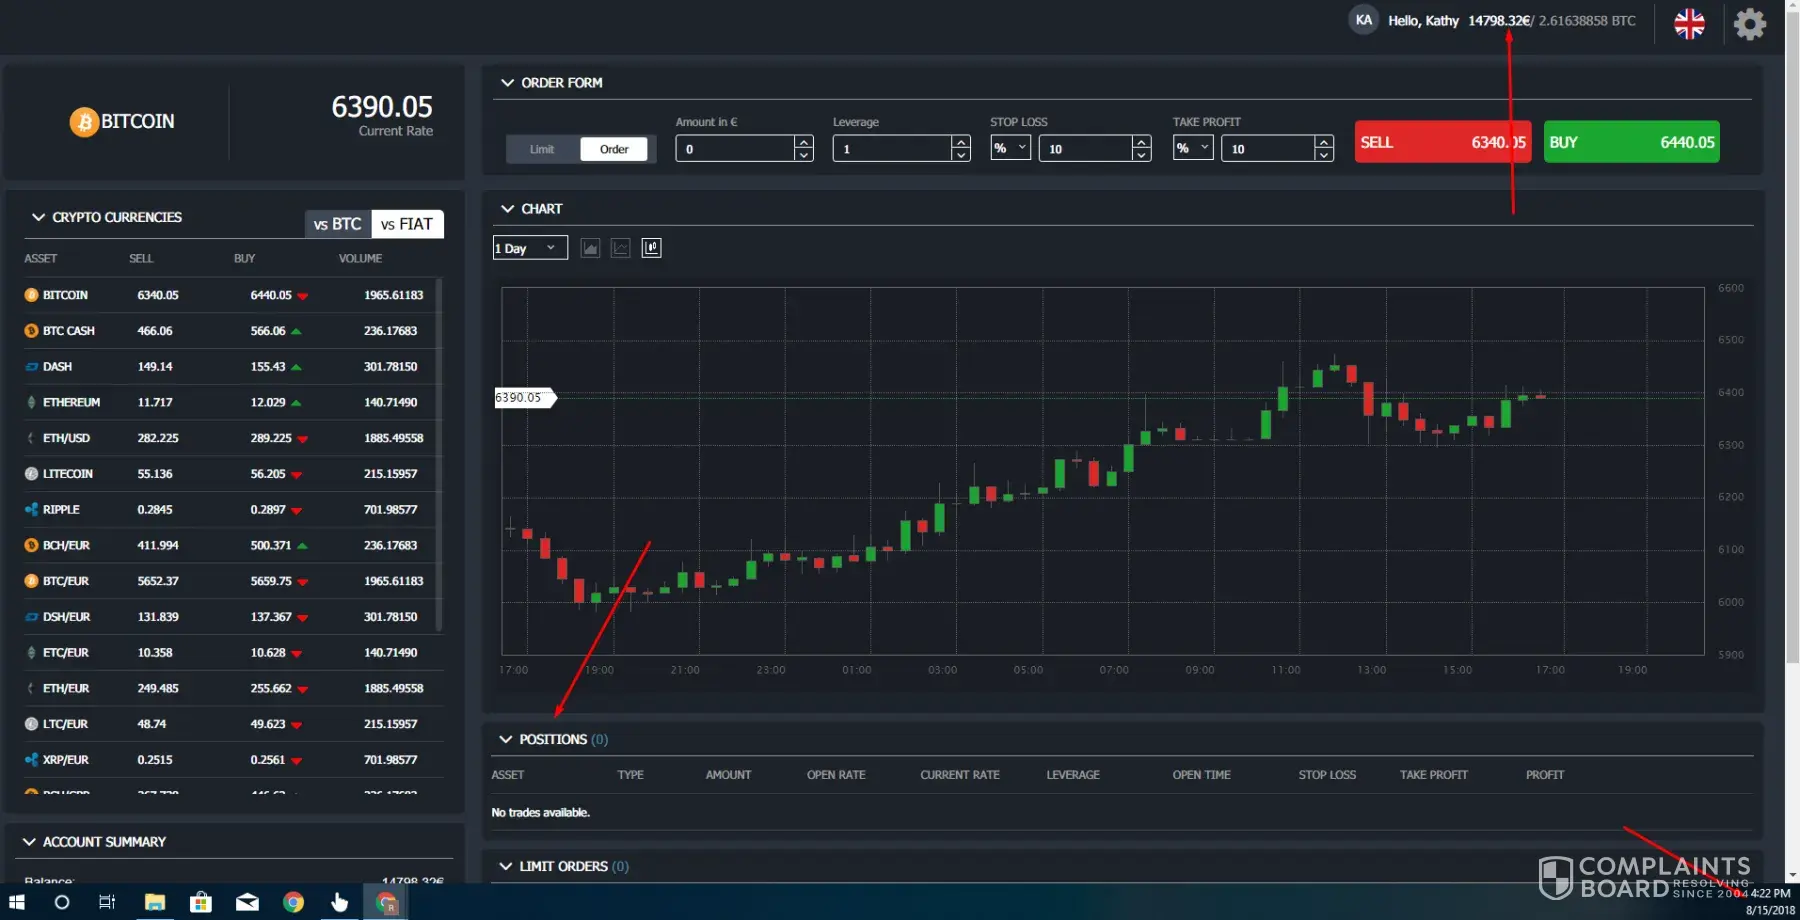Screen dimensions: 1800x920
Task: Collapse the Positions section
Action: click(505, 739)
